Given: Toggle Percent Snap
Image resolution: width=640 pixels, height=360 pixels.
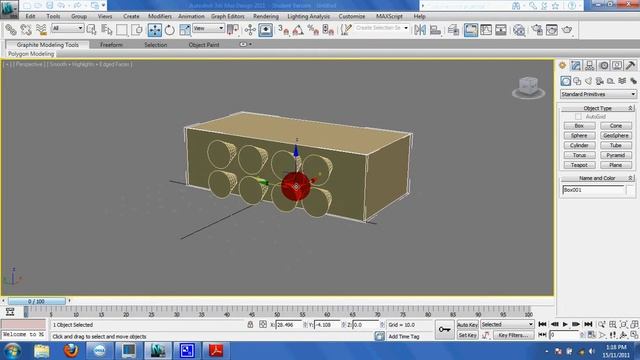Looking at the screenshot, I should click(313, 29).
